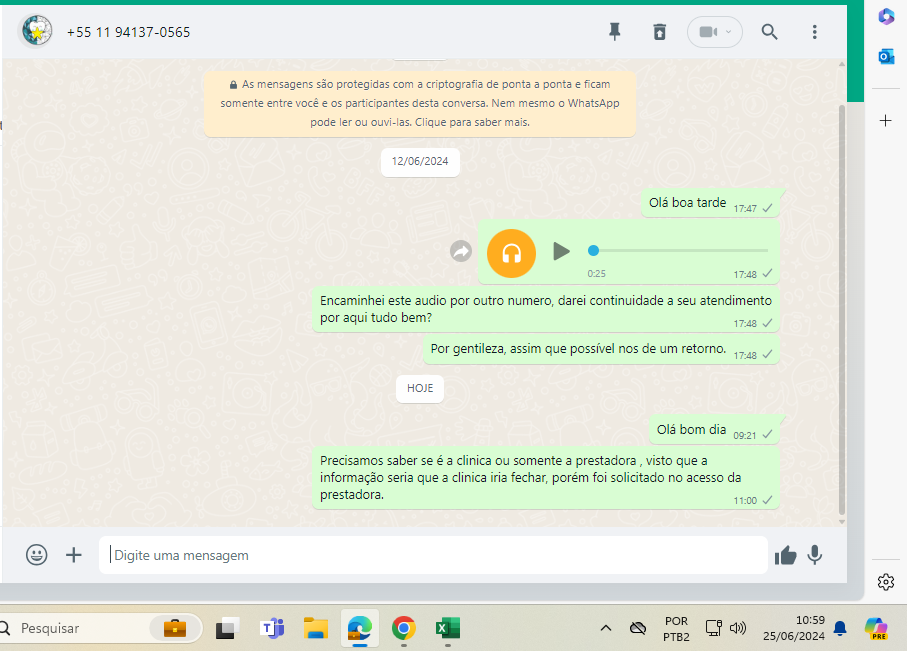Open the attach plus menu
Image resolution: width=907 pixels, height=651 pixels.
point(74,555)
